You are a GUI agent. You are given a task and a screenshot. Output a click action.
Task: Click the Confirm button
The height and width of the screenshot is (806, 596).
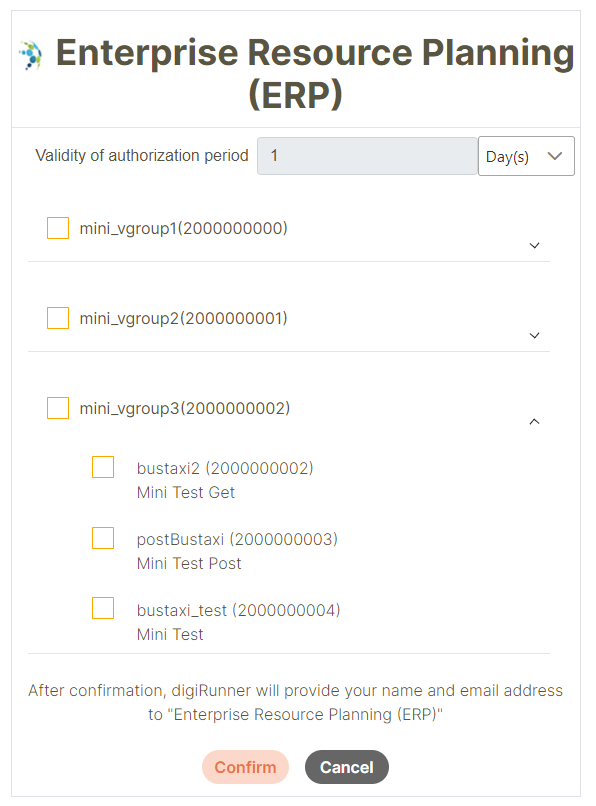(245, 767)
